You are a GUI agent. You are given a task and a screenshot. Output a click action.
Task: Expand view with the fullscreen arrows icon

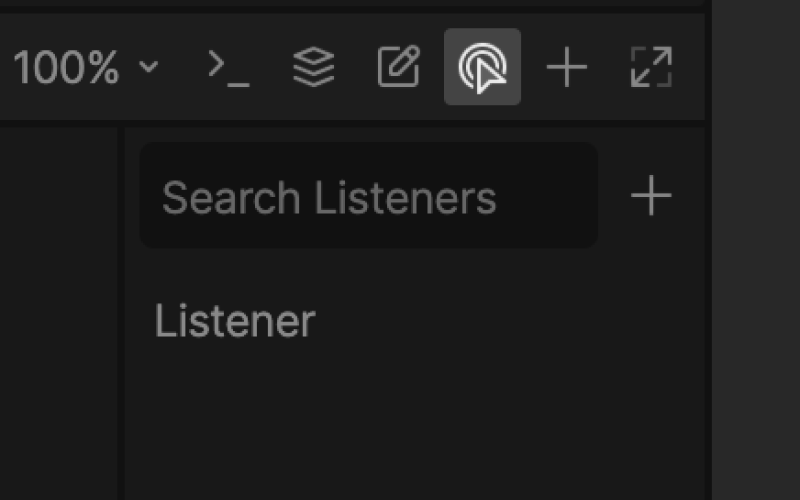tap(652, 67)
